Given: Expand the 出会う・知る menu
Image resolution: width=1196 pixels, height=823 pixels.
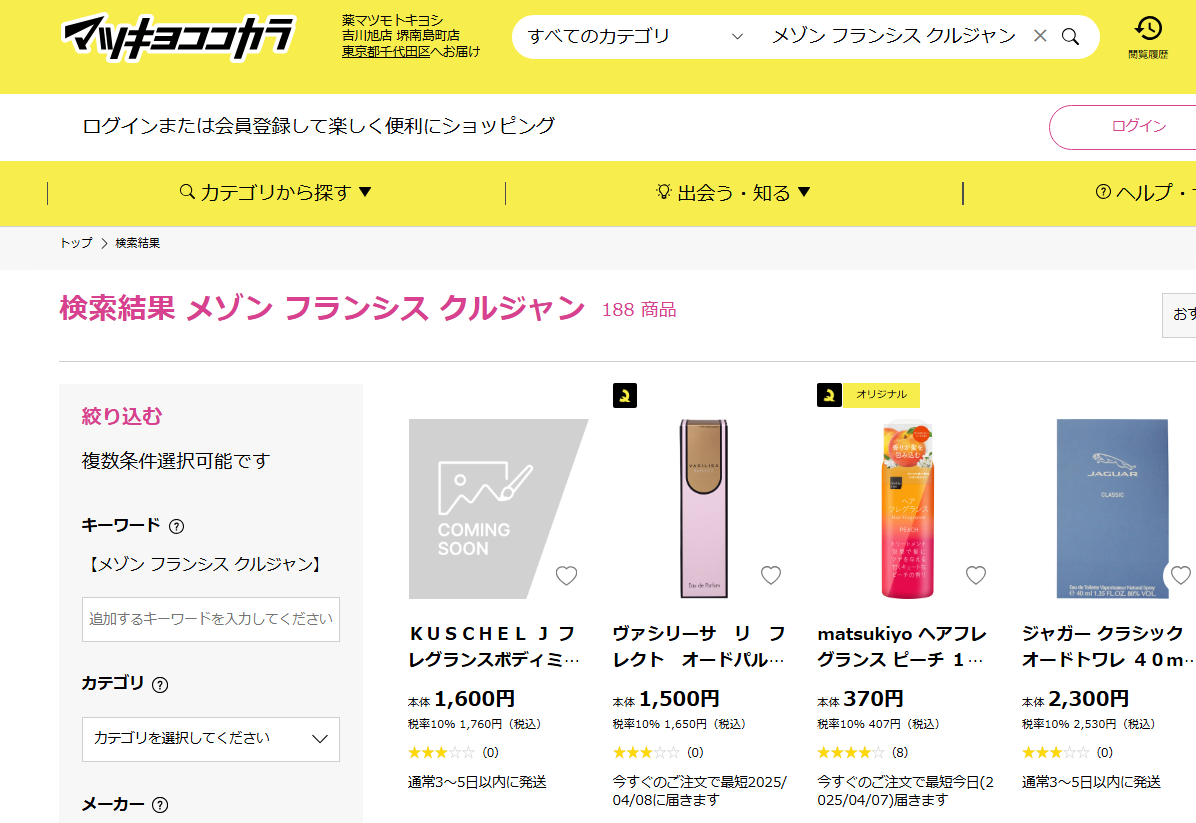Looking at the screenshot, I should (733, 193).
